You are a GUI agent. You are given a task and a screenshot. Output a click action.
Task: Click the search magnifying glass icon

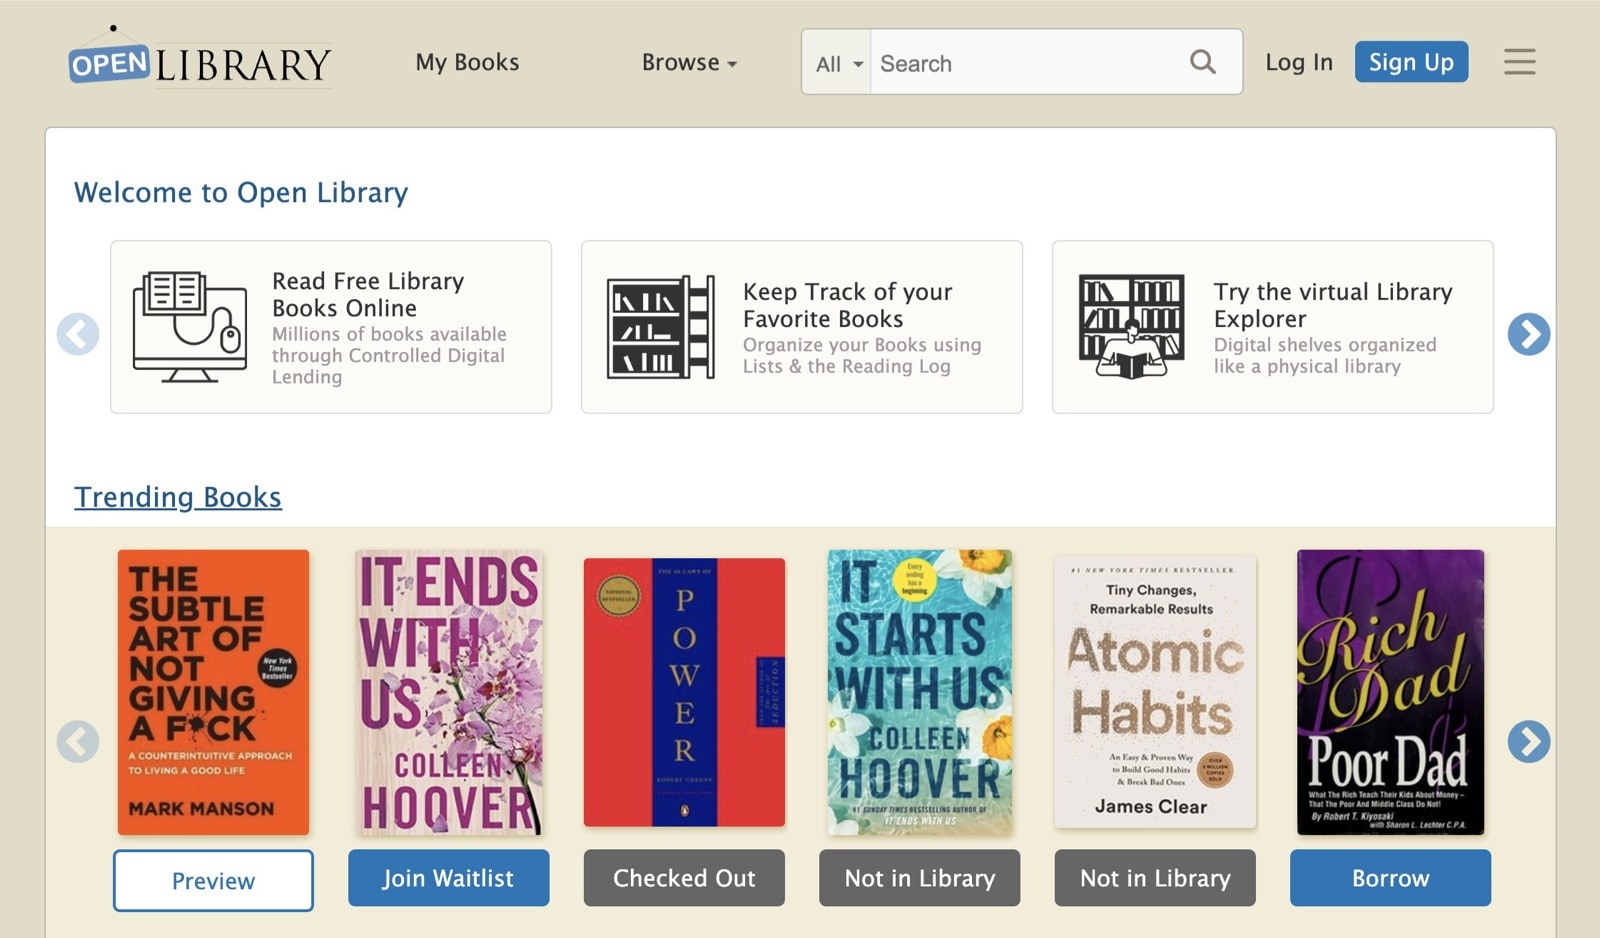[x=1203, y=62]
